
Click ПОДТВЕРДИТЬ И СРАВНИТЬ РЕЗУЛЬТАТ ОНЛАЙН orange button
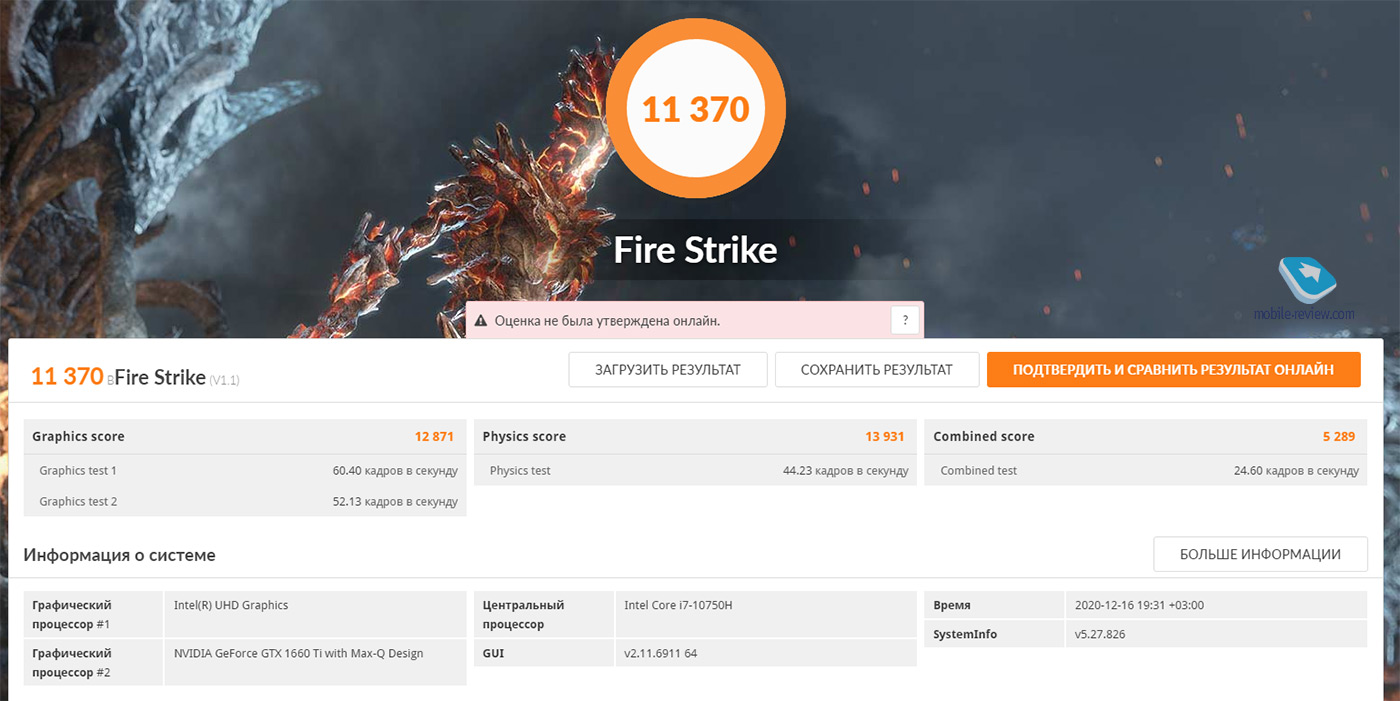click(1173, 369)
